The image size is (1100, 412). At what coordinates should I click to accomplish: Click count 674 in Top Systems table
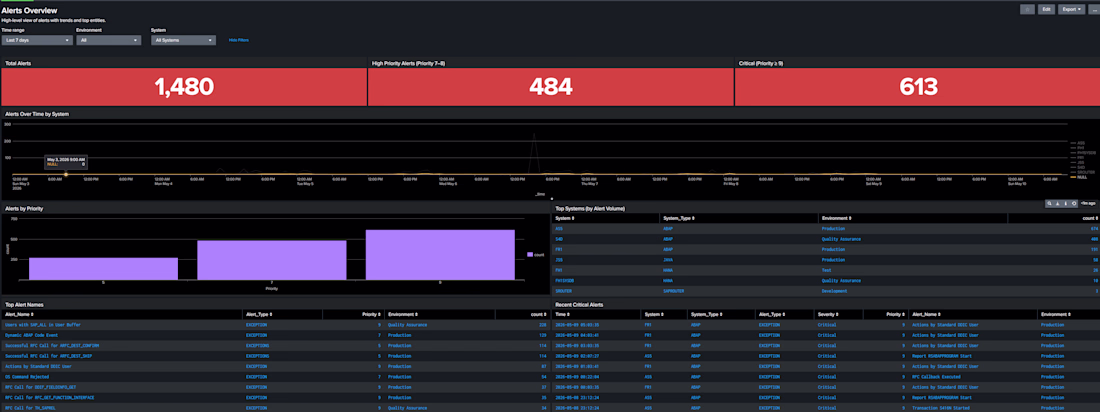coord(1094,228)
